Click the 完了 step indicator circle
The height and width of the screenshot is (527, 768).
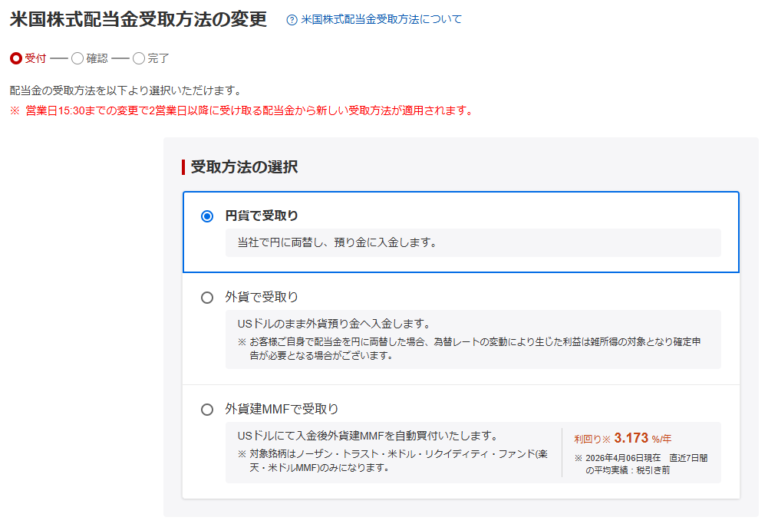point(138,59)
